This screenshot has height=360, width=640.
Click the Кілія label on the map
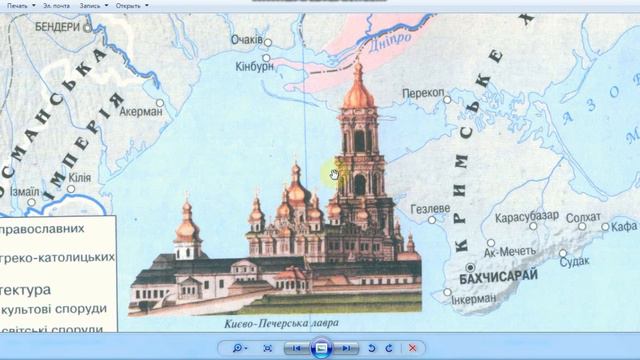click(x=80, y=178)
